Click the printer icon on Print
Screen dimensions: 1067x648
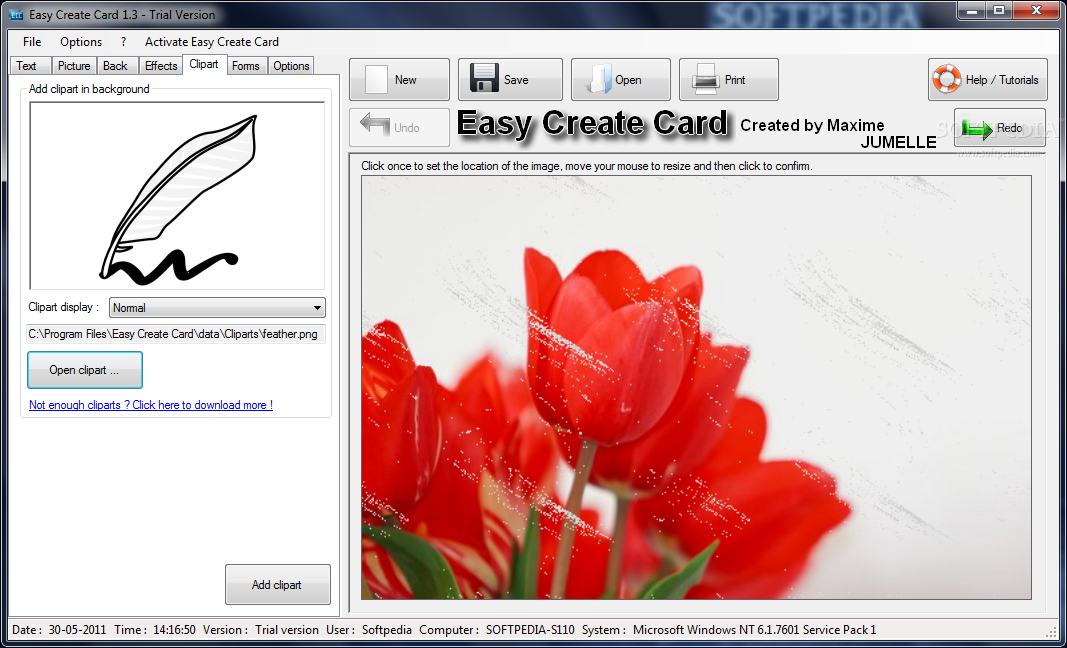tap(705, 80)
